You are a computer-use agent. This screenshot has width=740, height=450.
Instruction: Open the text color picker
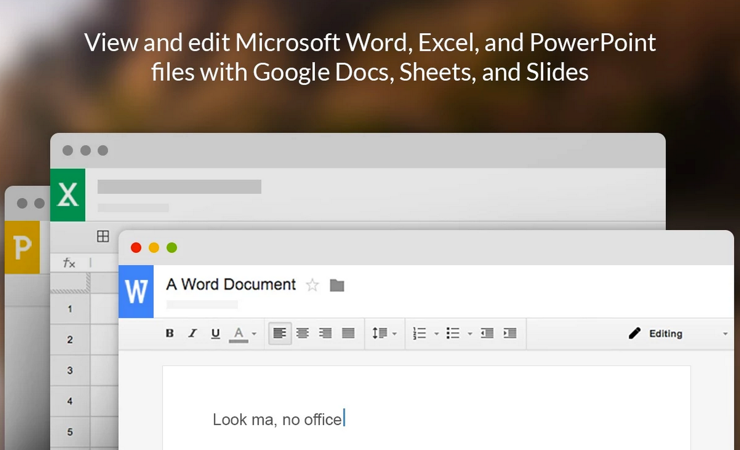(240, 333)
